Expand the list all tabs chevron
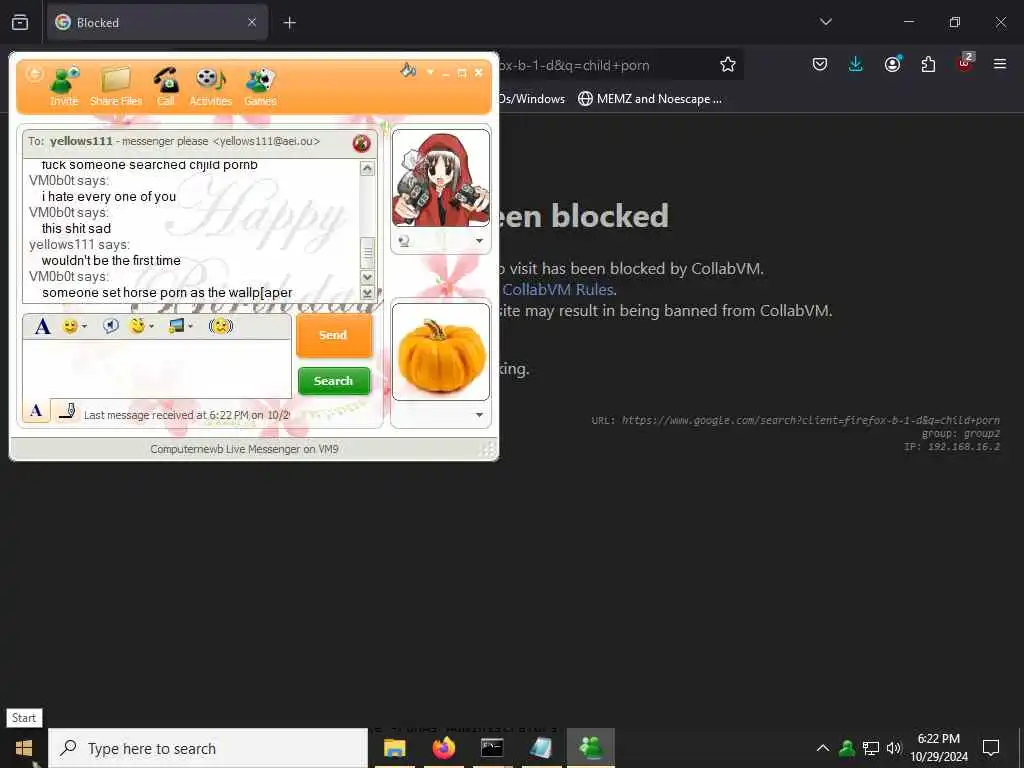Screen dimensions: 1024x768 point(825,22)
